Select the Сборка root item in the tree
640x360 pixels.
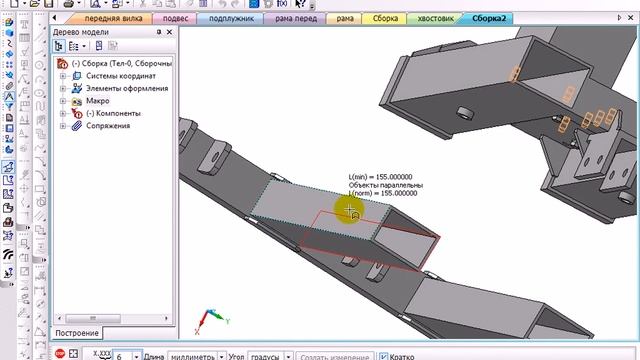tap(122, 63)
